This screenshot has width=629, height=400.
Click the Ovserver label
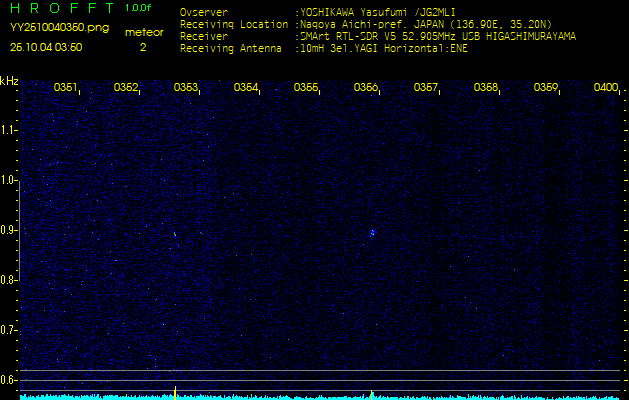coord(204,12)
